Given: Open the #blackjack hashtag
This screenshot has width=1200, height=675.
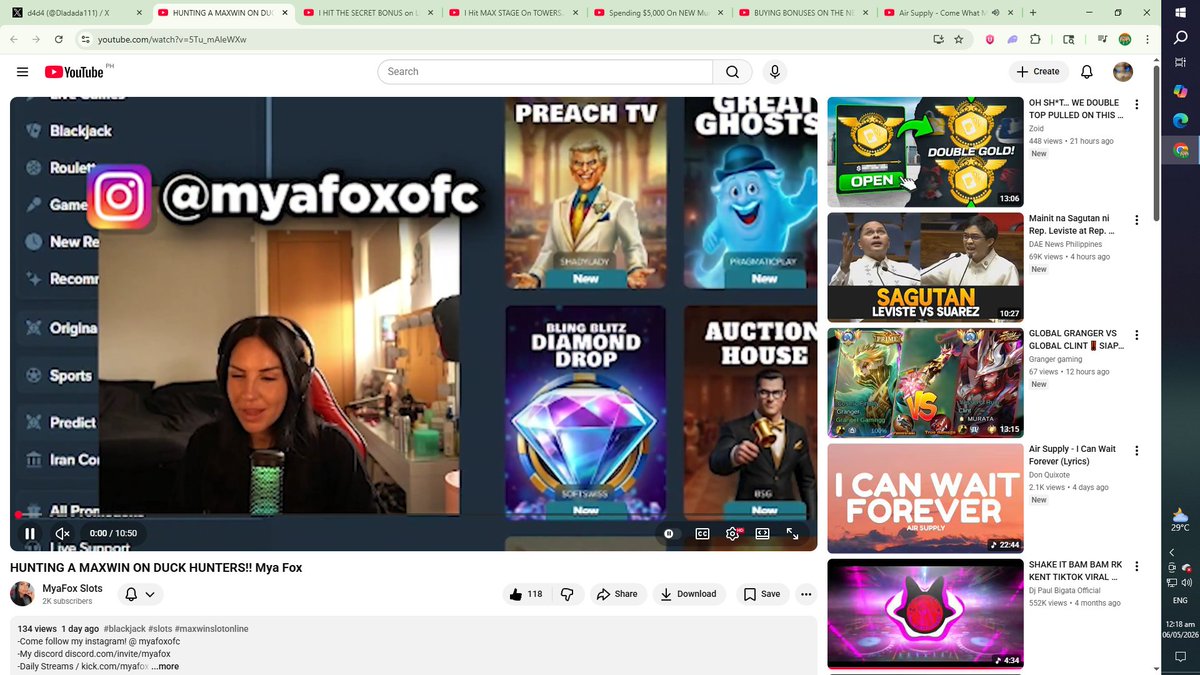Looking at the screenshot, I should [x=126, y=629].
